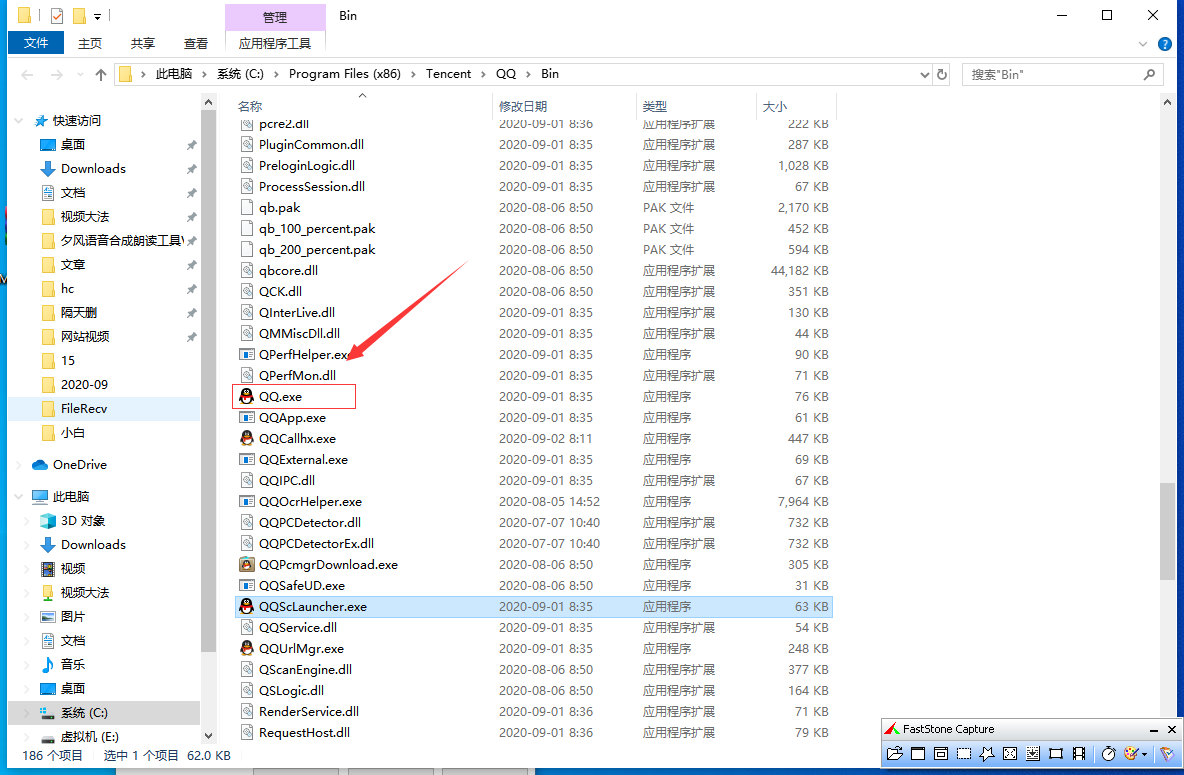
Task: Click the FastStone delay timer icon
Action: pos(1108,754)
